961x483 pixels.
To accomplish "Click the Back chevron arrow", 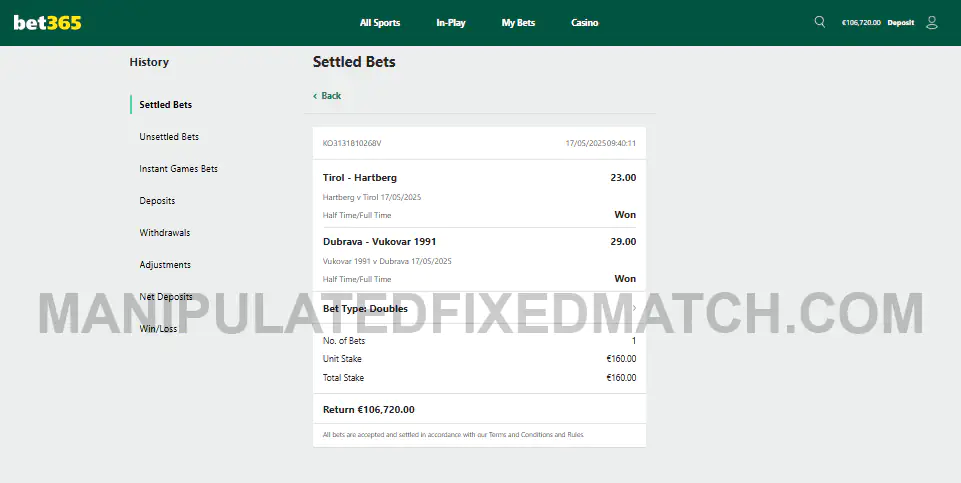I will (315, 96).
